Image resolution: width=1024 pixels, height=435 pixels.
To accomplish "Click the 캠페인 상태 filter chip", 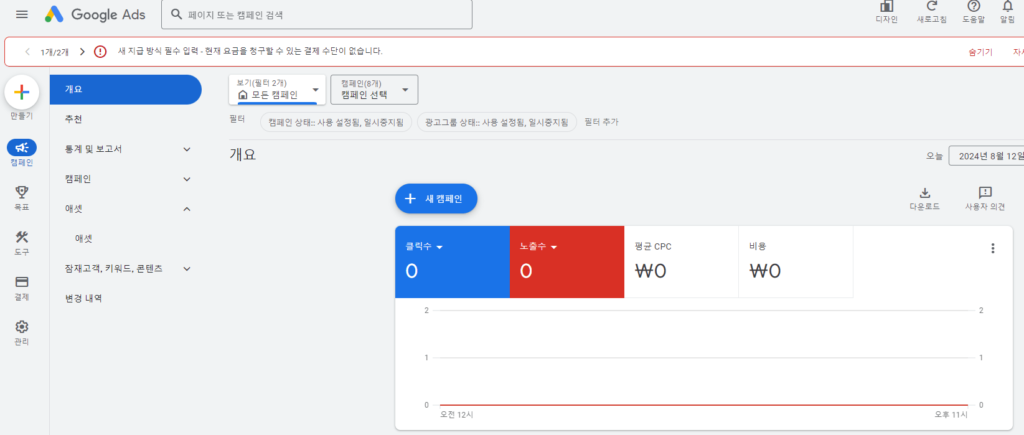I will 336,122.
